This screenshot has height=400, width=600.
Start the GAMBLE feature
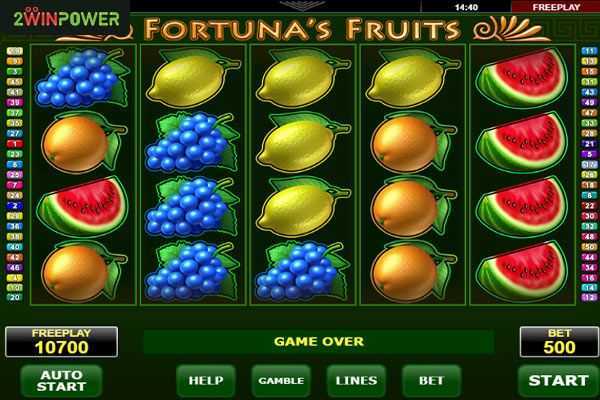click(x=281, y=380)
